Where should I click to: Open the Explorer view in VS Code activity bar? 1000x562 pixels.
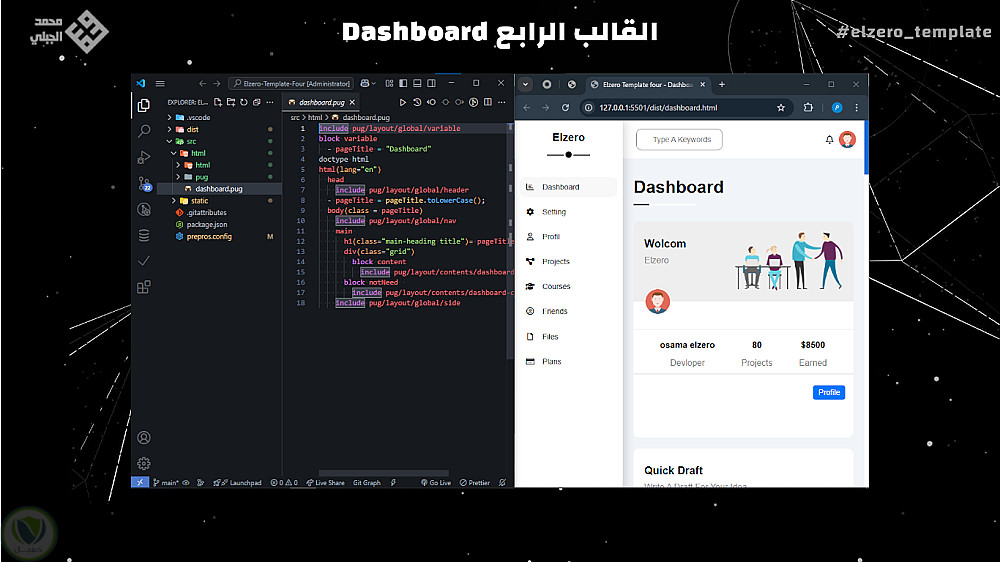point(143,105)
